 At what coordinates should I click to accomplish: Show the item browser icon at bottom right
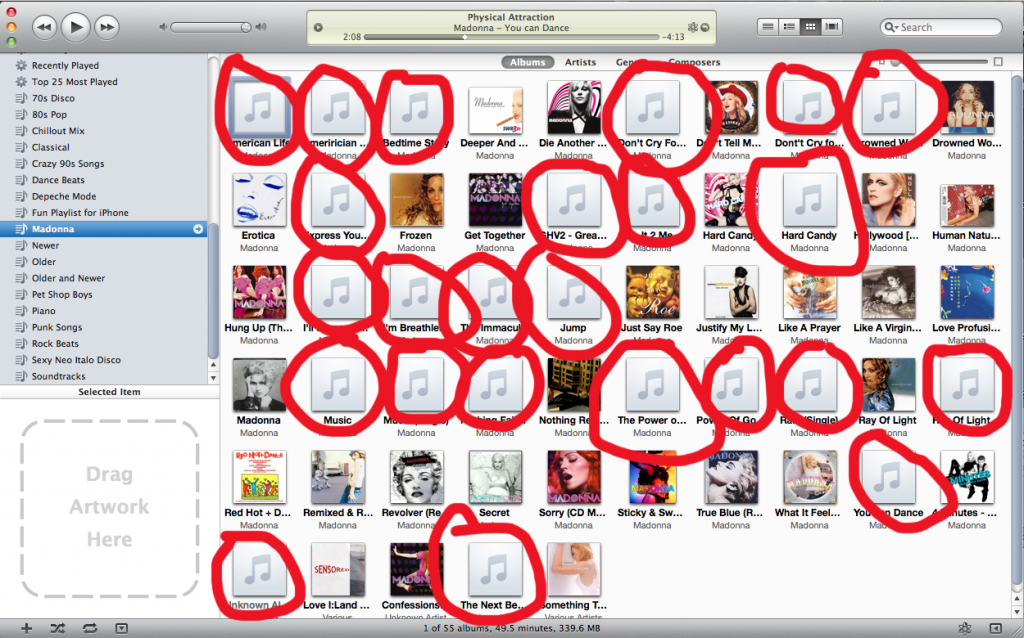click(x=996, y=628)
